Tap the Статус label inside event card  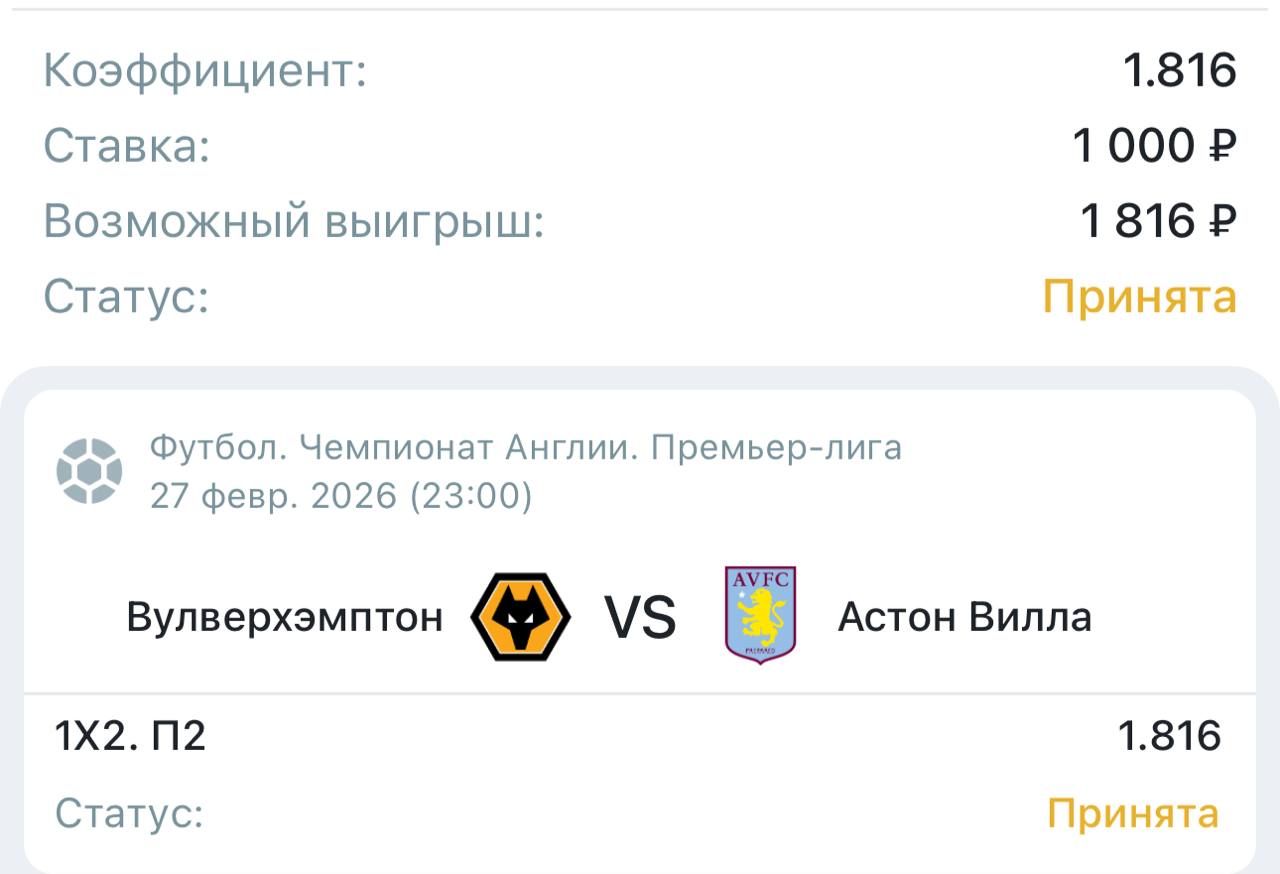click(x=129, y=813)
